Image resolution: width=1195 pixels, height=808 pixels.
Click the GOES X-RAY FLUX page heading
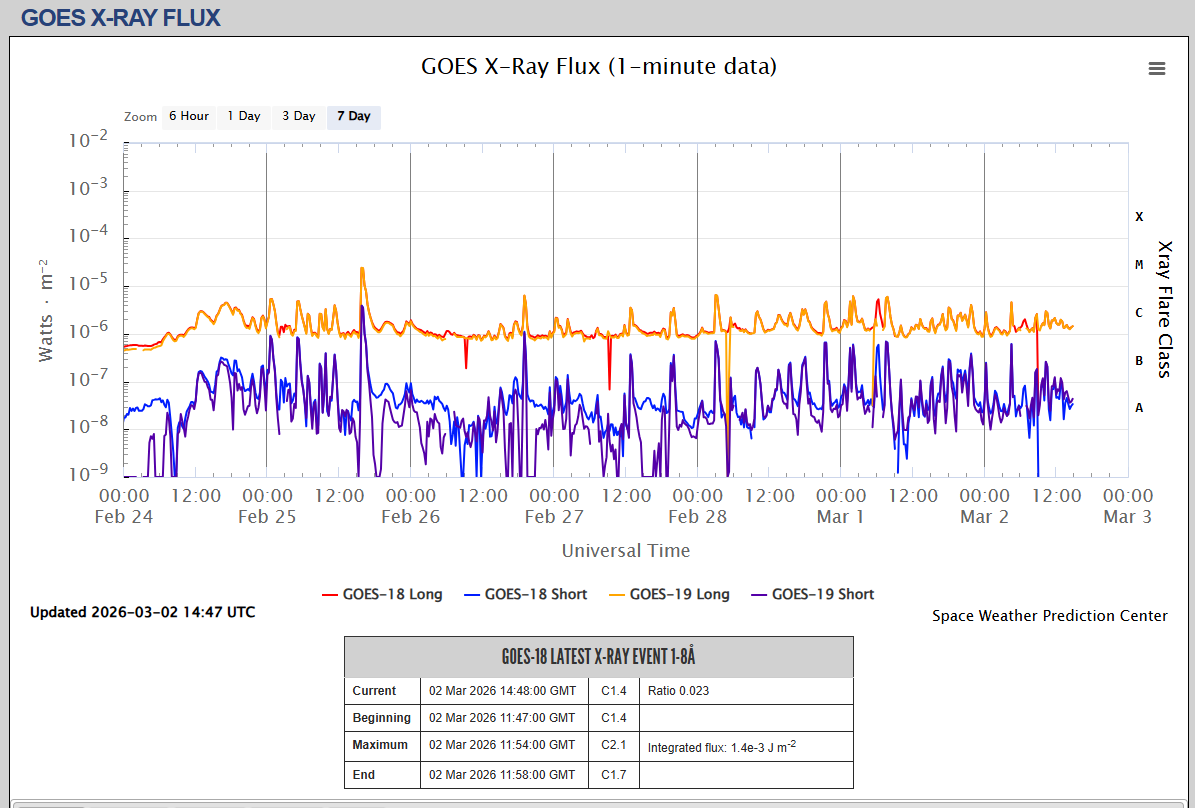pos(120,17)
